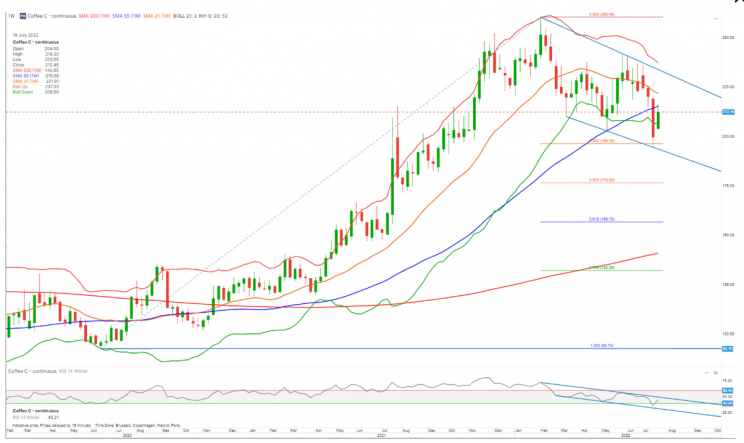
Task: Click the current price tag on price axis
Action: [728, 112]
